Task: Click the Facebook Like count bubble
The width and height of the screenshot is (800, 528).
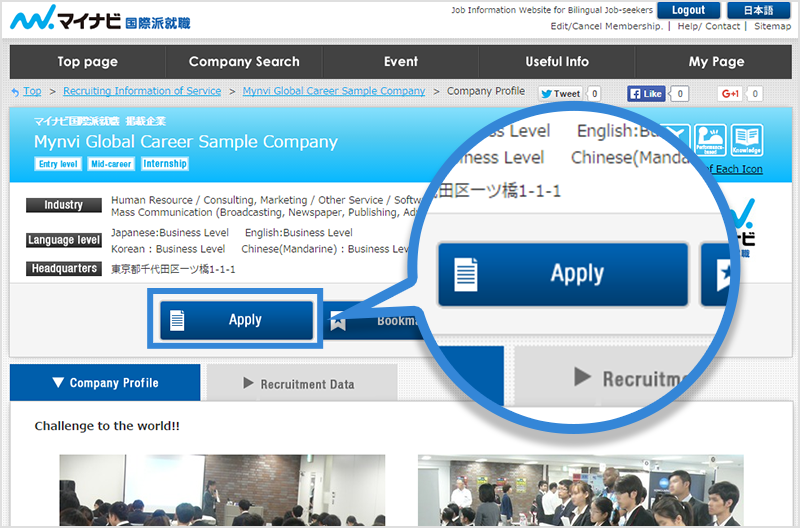Action: [x=680, y=93]
